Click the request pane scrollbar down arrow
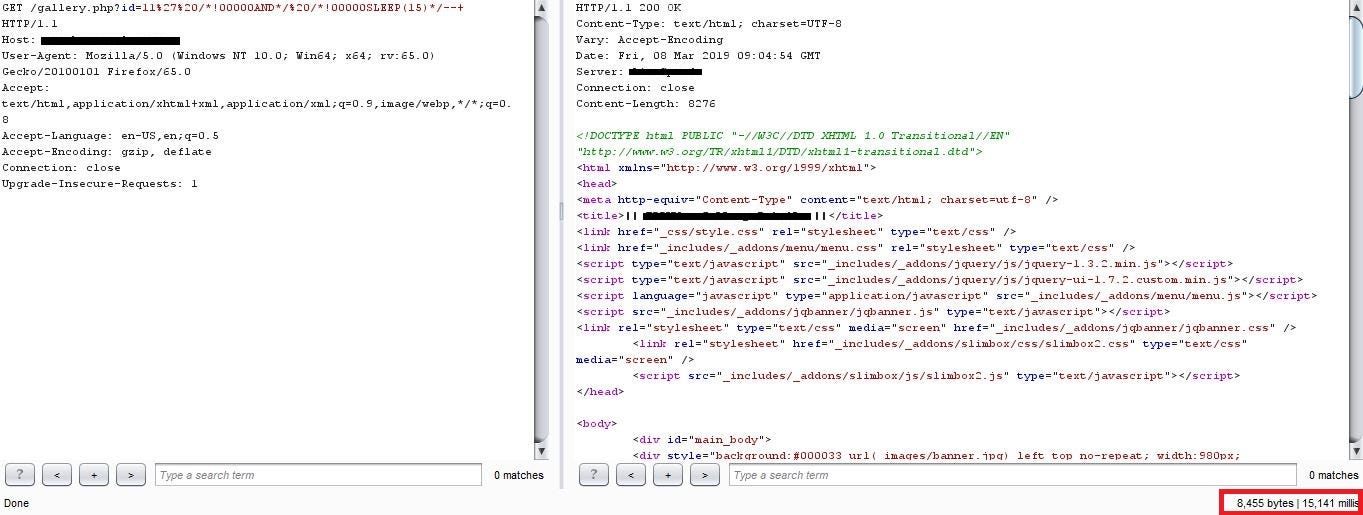Image resolution: width=1363 pixels, height=515 pixels. (x=541, y=452)
